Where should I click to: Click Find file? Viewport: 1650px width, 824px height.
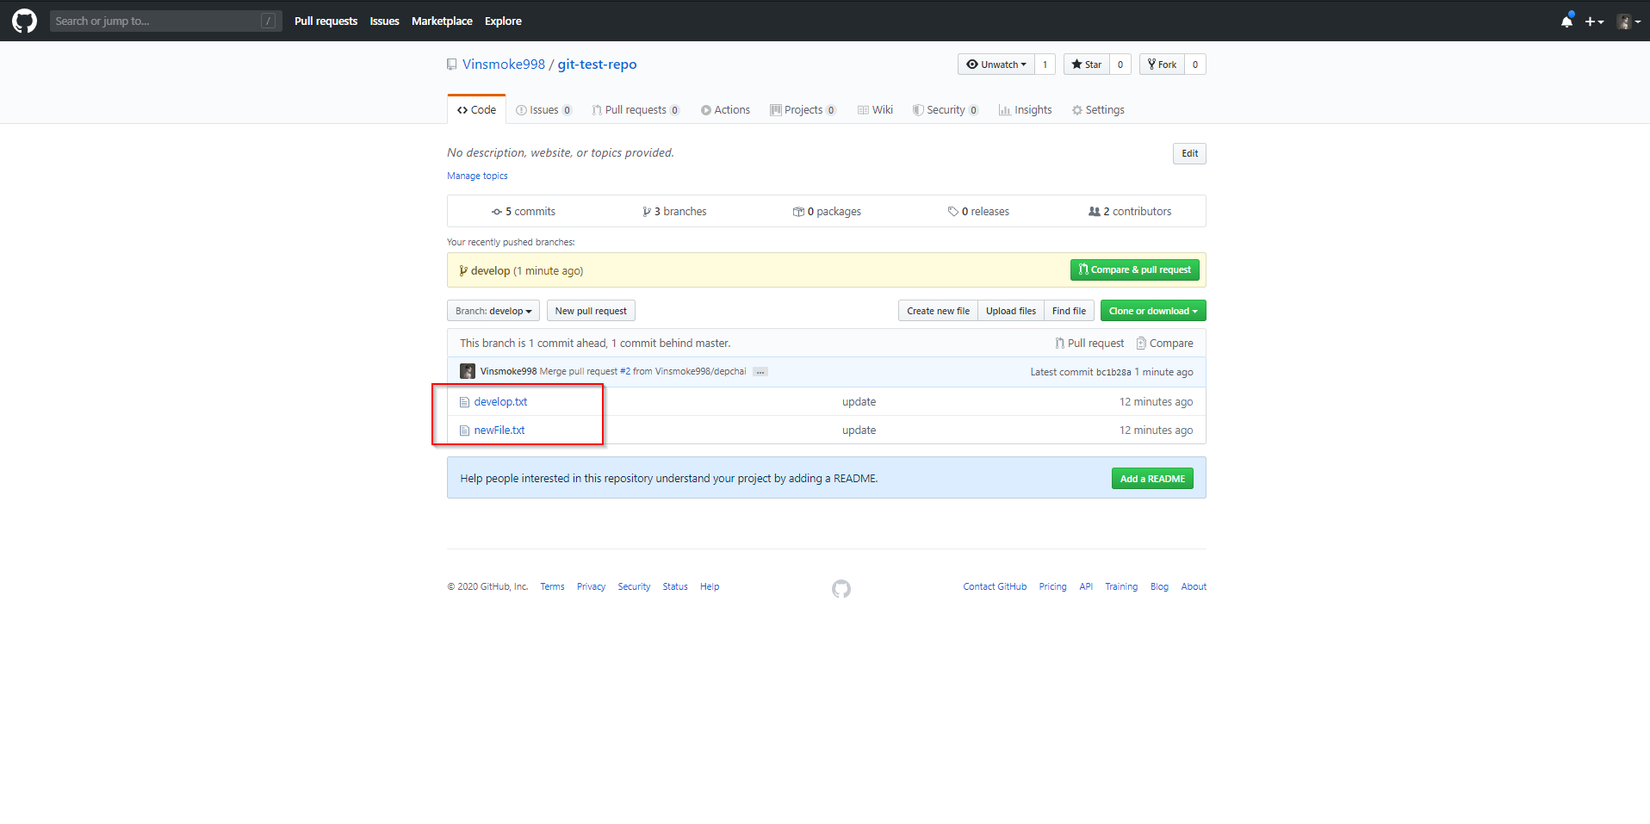tap(1069, 311)
